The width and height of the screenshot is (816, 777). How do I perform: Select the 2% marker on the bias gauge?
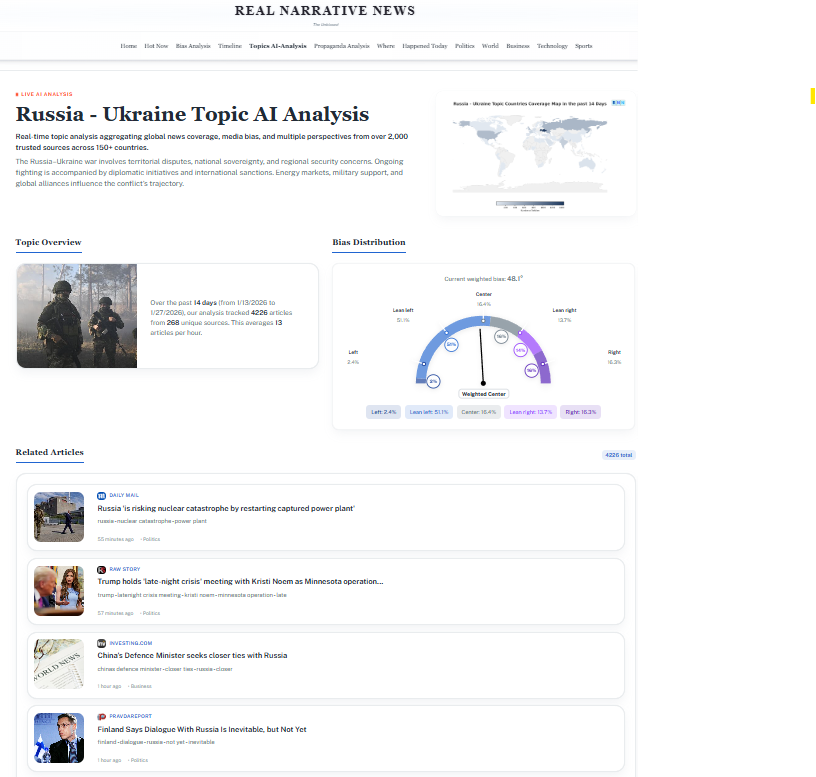coord(433,381)
